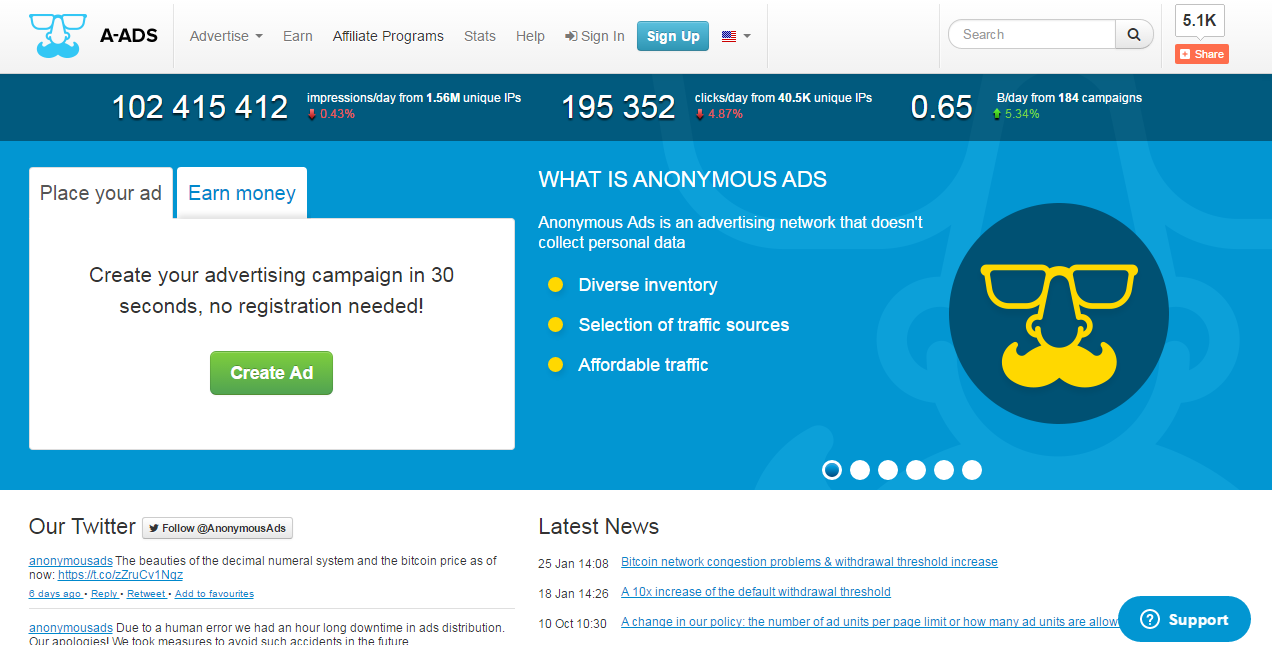Select the third carousel dot
The width and height of the screenshot is (1272, 645).
[888, 470]
